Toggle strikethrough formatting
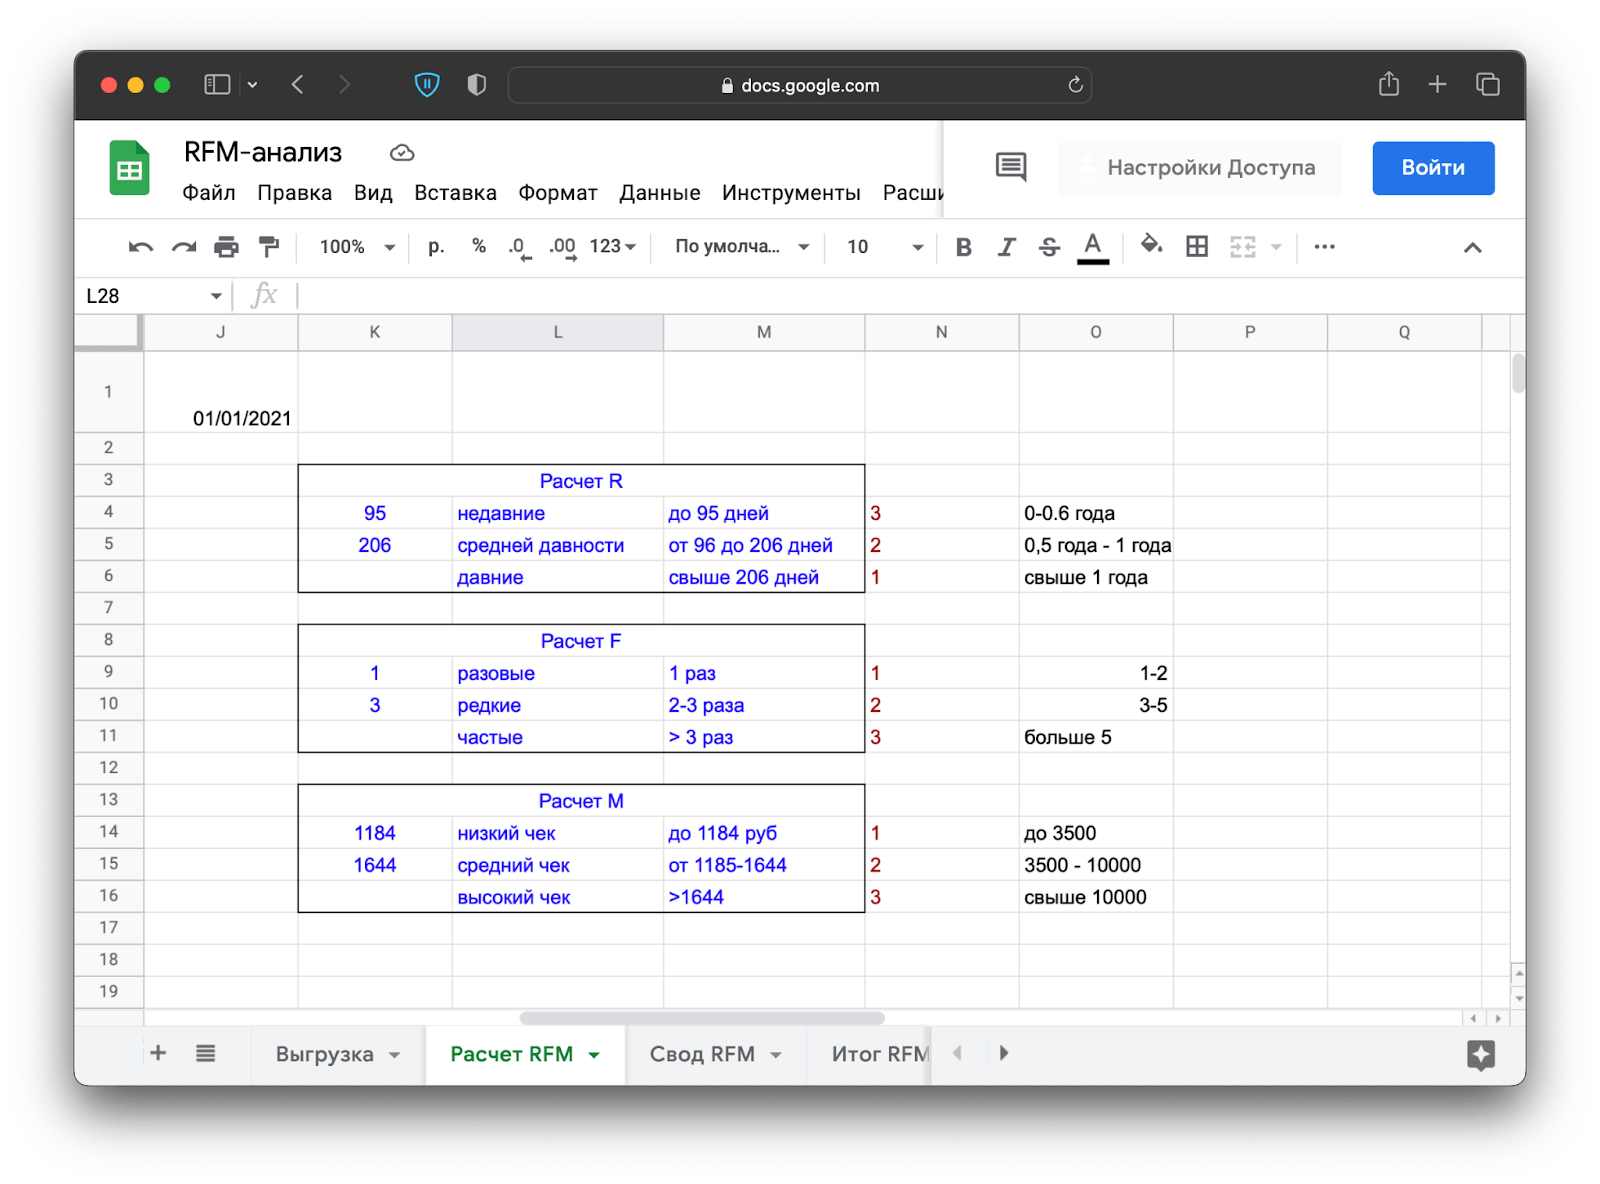Image resolution: width=1600 pixels, height=1184 pixels. pos(1049,247)
